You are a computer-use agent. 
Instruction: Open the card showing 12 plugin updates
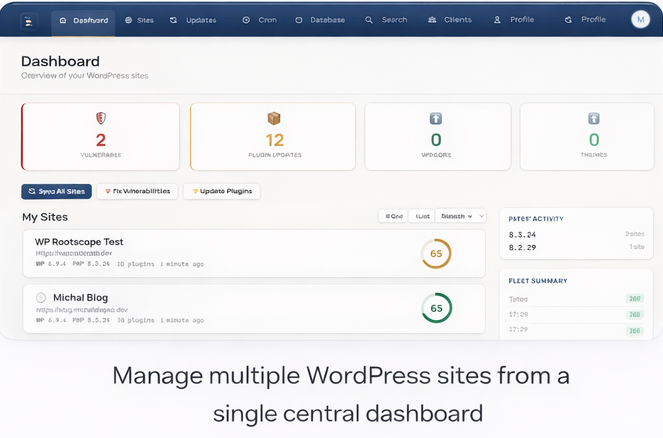pyautogui.click(x=273, y=137)
